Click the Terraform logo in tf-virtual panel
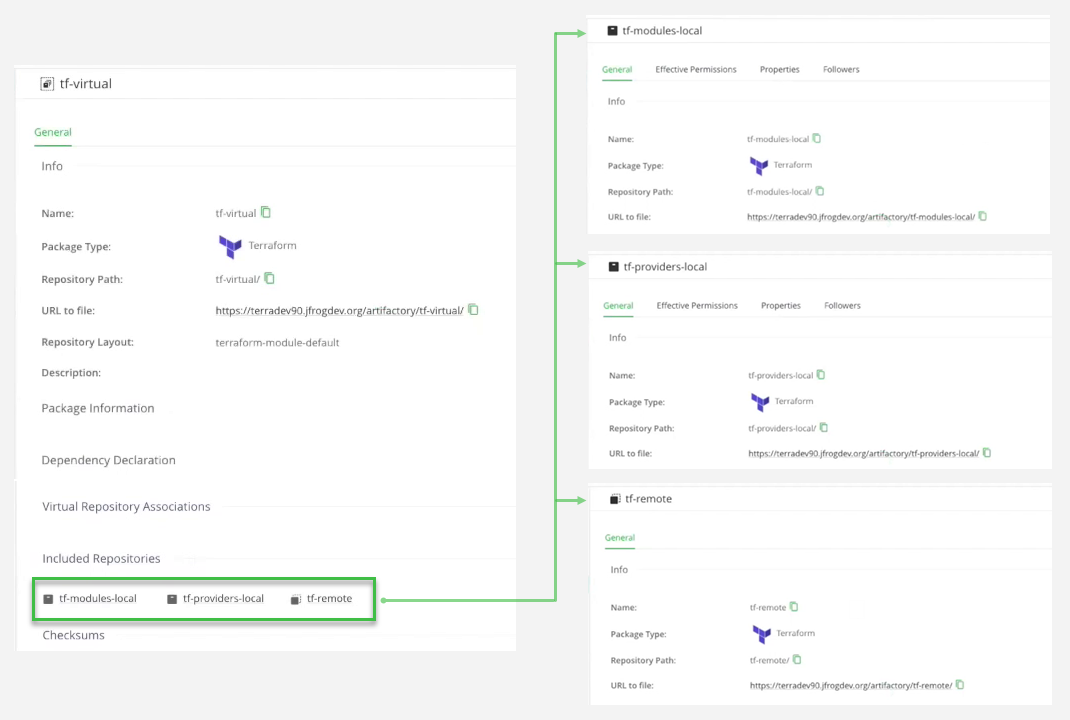The image size is (1070, 720). pyautogui.click(x=230, y=246)
